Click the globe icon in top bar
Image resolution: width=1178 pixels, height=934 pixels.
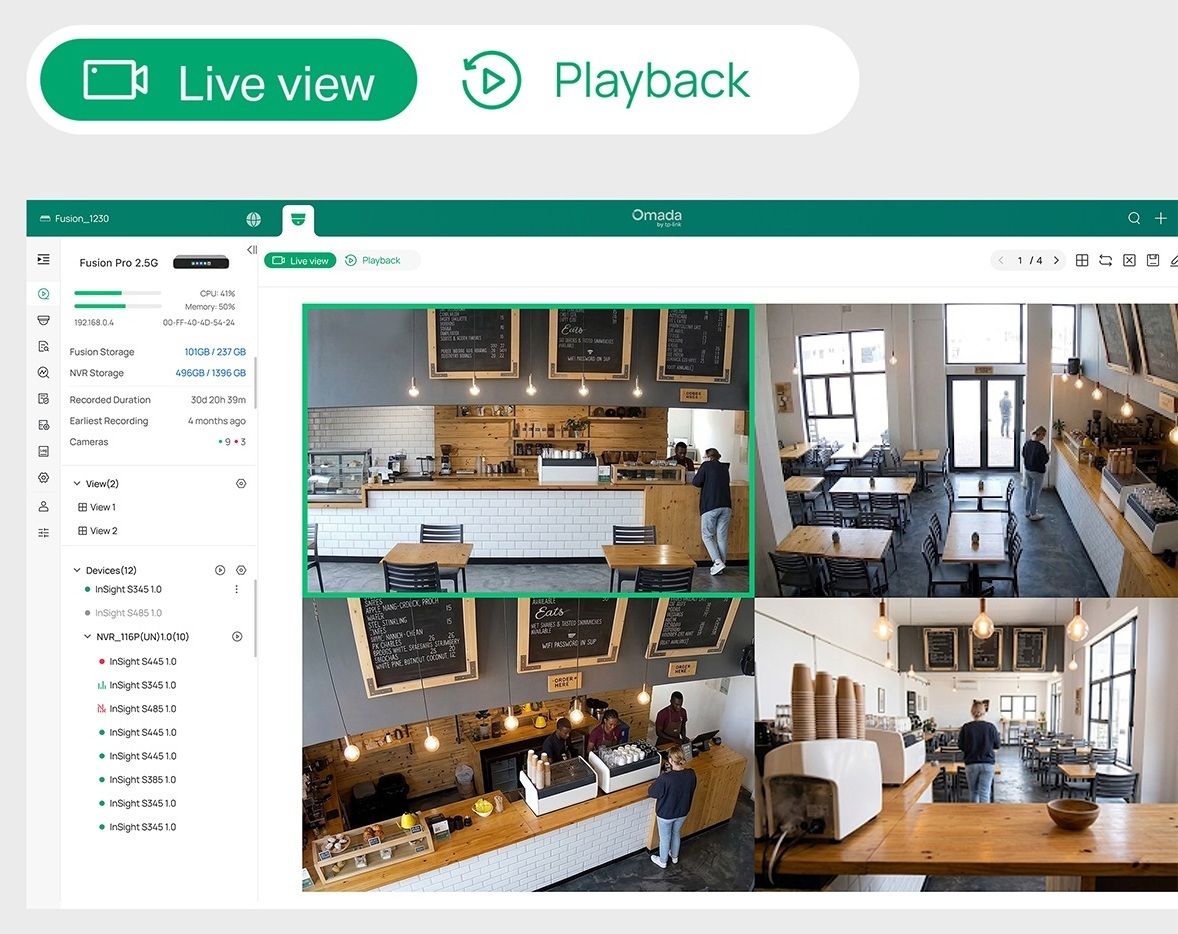click(x=254, y=219)
